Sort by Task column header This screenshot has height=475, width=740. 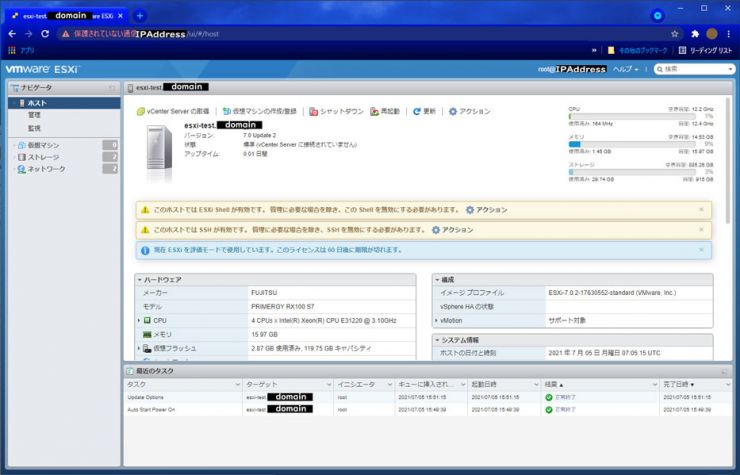point(183,384)
